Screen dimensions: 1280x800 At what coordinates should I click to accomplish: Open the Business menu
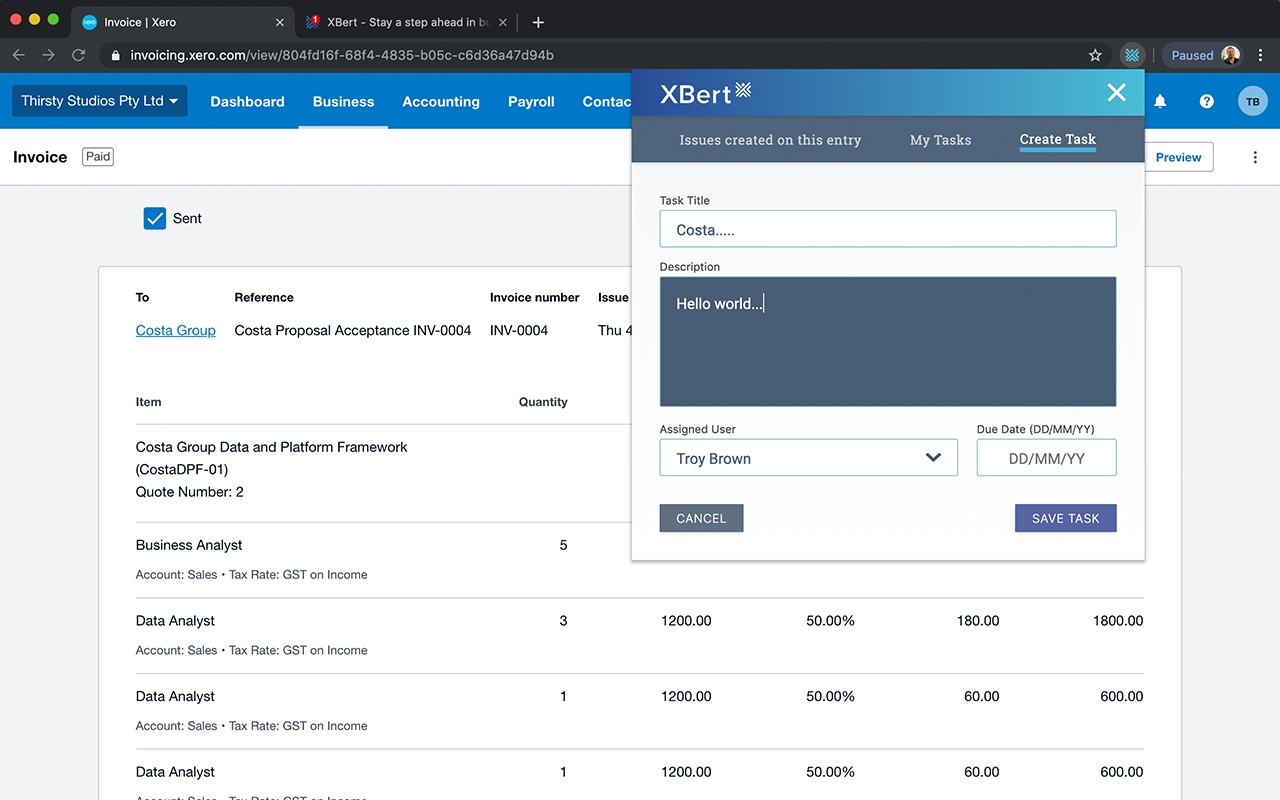click(x=343, y=101)
